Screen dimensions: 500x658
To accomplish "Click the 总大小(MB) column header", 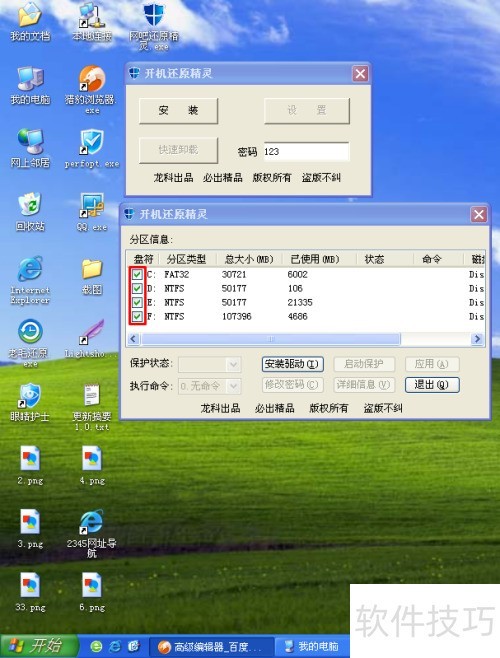I will [249, 259].
